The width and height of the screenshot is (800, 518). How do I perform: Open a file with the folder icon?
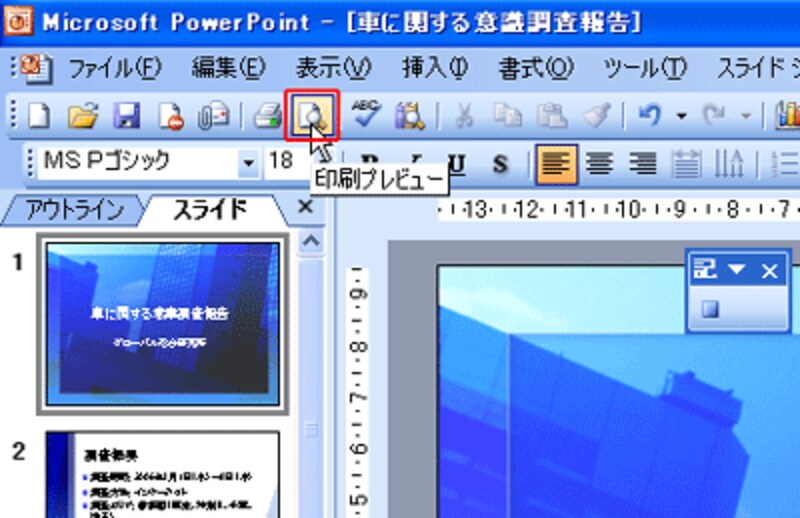83,115
